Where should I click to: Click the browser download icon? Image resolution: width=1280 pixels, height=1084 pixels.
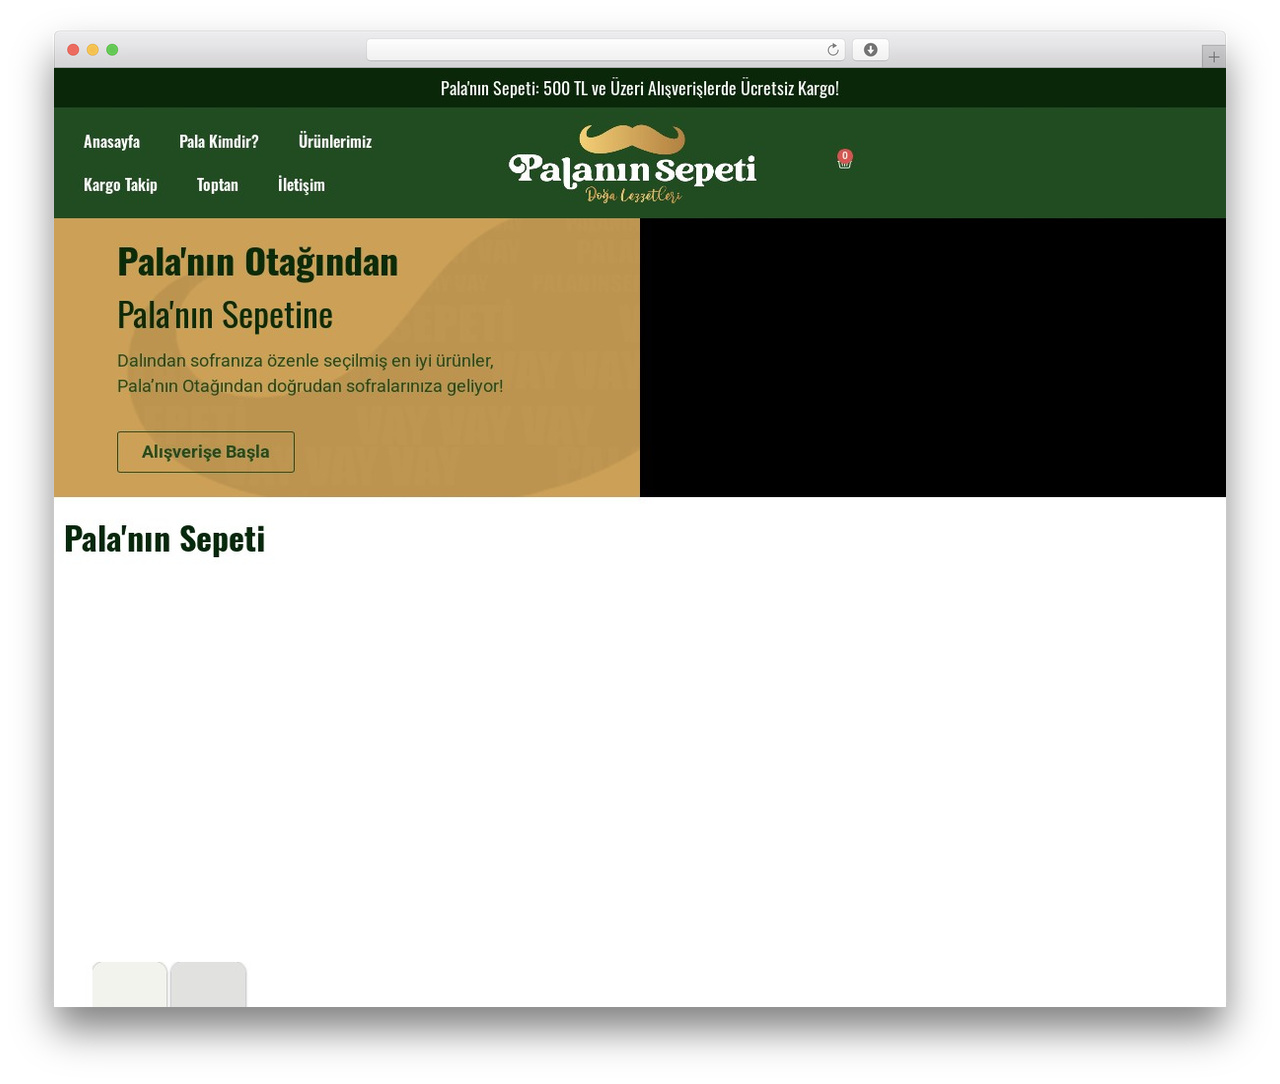pos(871,50)
